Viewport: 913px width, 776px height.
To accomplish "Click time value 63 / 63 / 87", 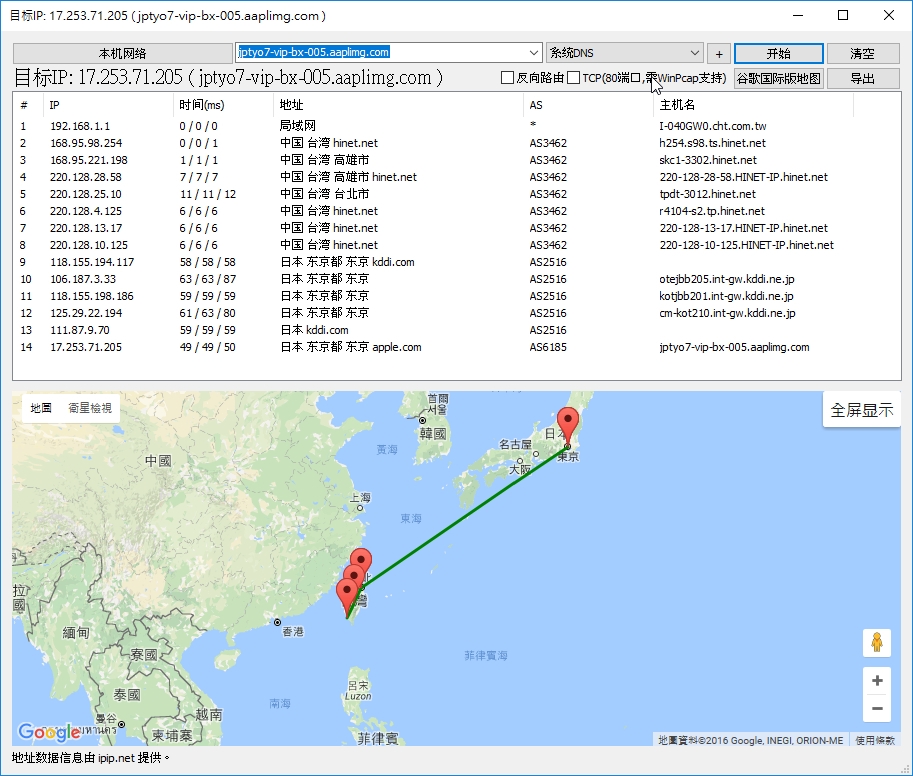I will pos(207,279).
